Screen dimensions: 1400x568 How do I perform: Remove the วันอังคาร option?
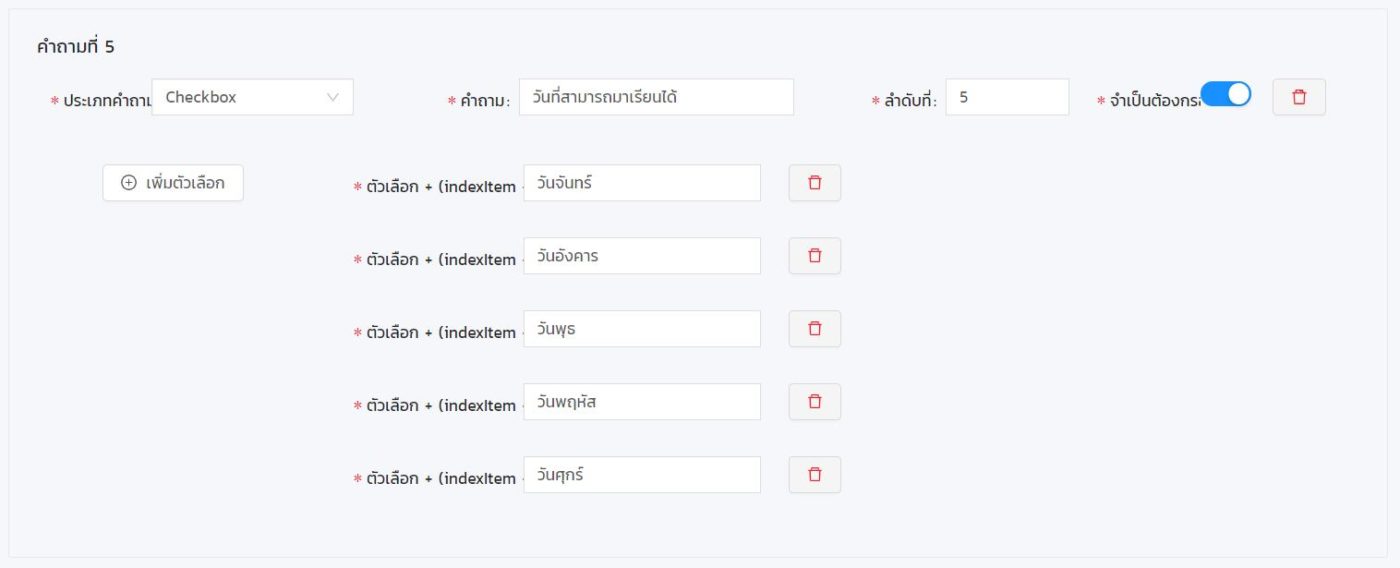814,256
